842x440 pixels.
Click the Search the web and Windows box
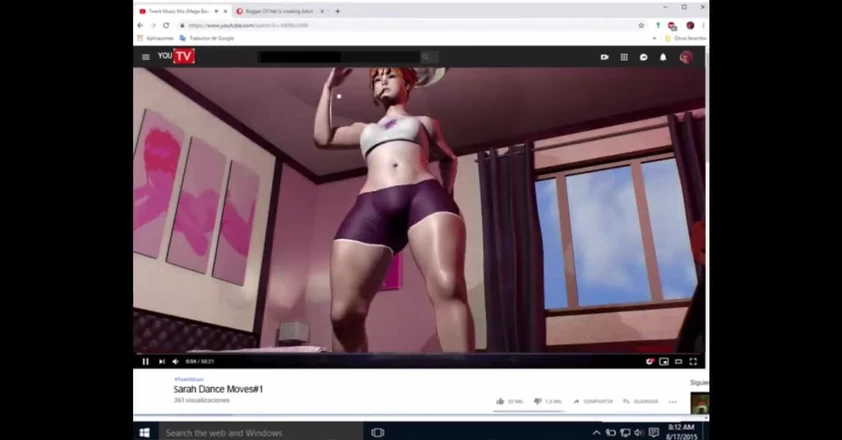261,432
